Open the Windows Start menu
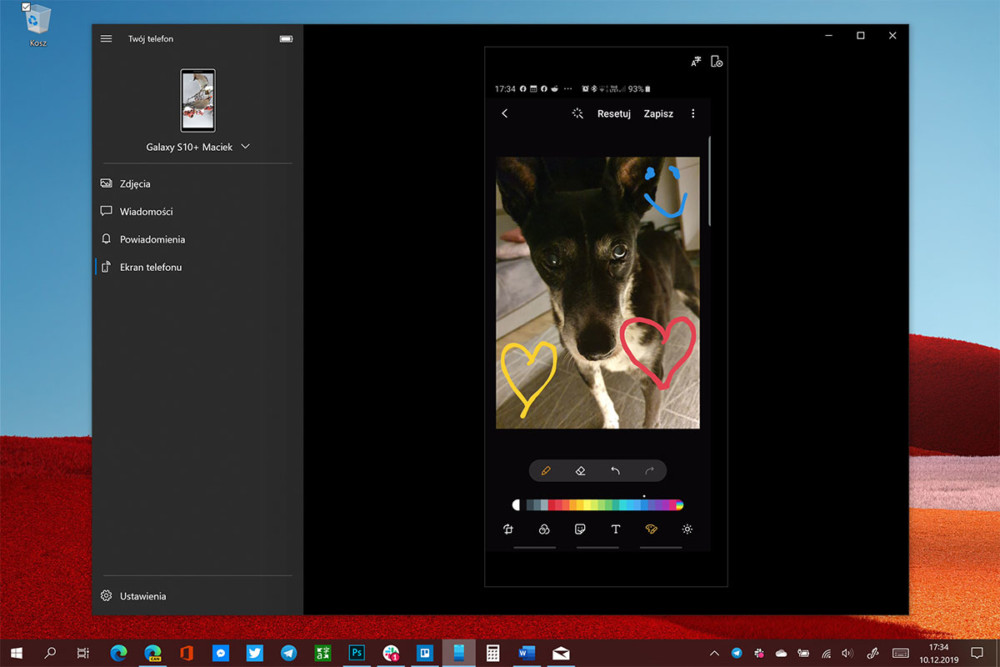Image resolution: width=1000 pixels, height=667 pixels. pos(17,653)
